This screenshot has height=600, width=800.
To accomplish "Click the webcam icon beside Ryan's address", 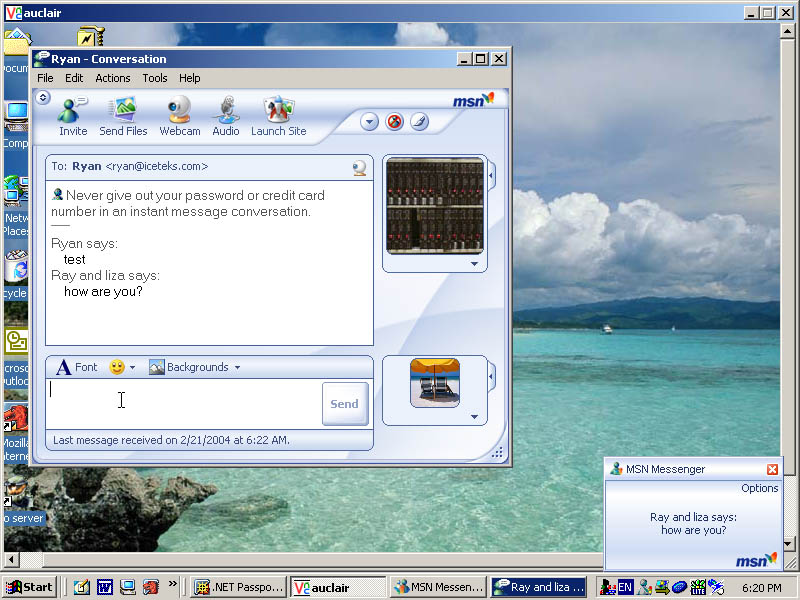I will pyautogui.click(x=360, y=168).
